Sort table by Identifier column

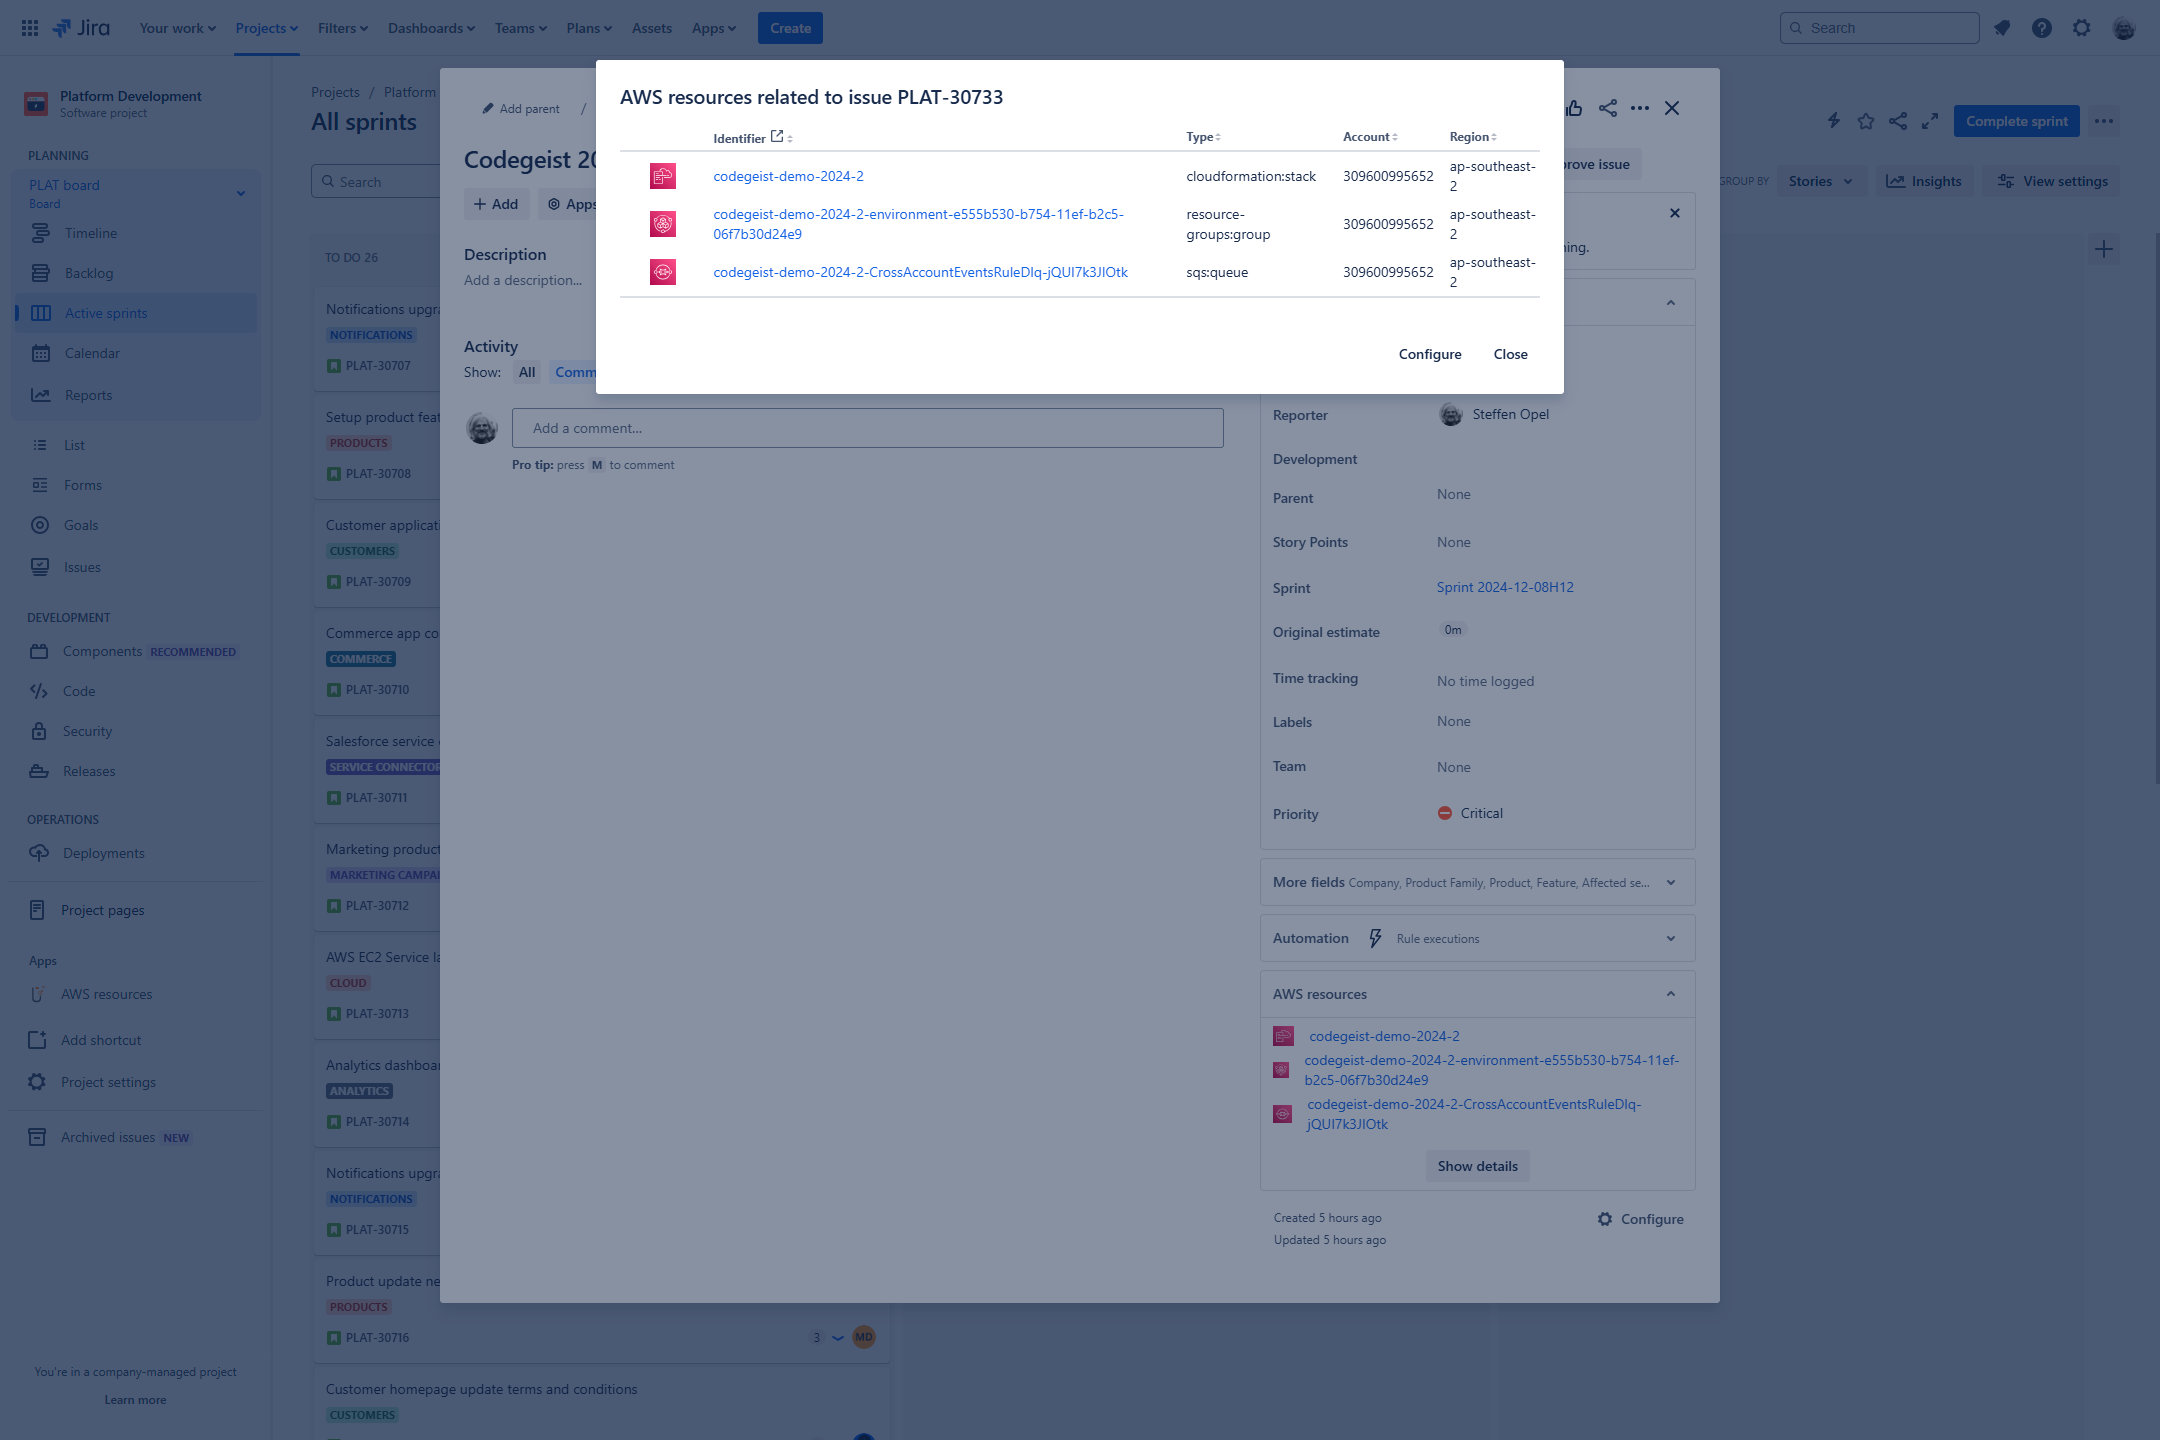739,138
